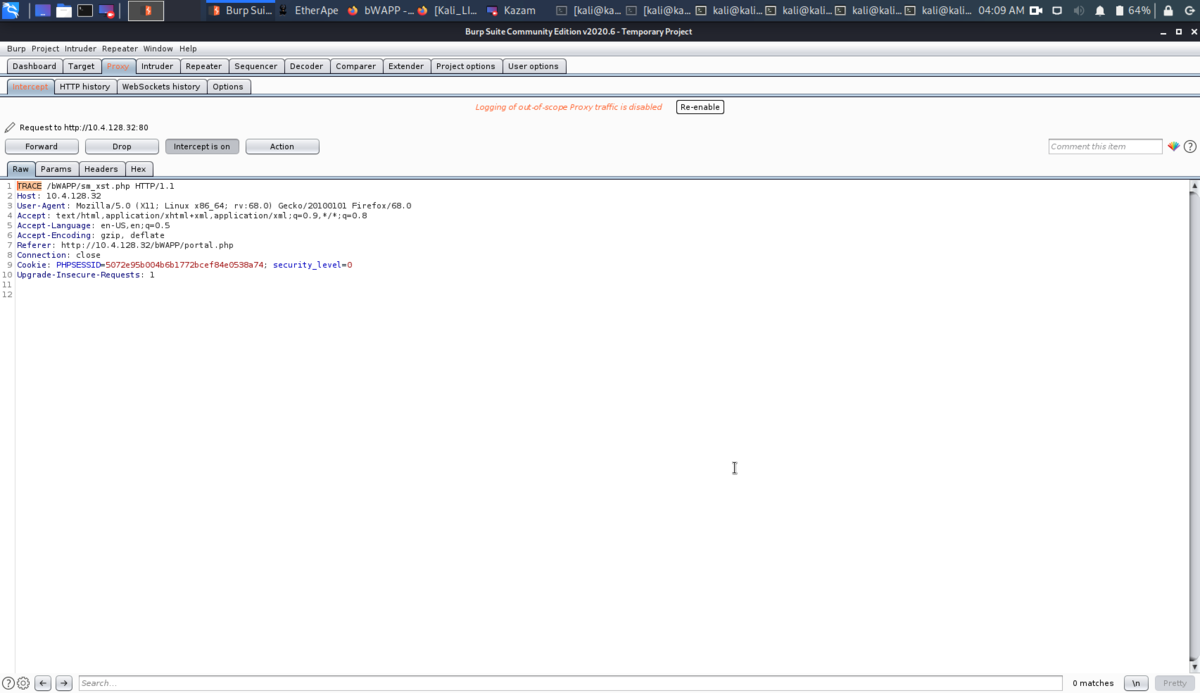Switch to the Dashboard tab
Viewport: 1200px width, 693px height.
[34, 66]
